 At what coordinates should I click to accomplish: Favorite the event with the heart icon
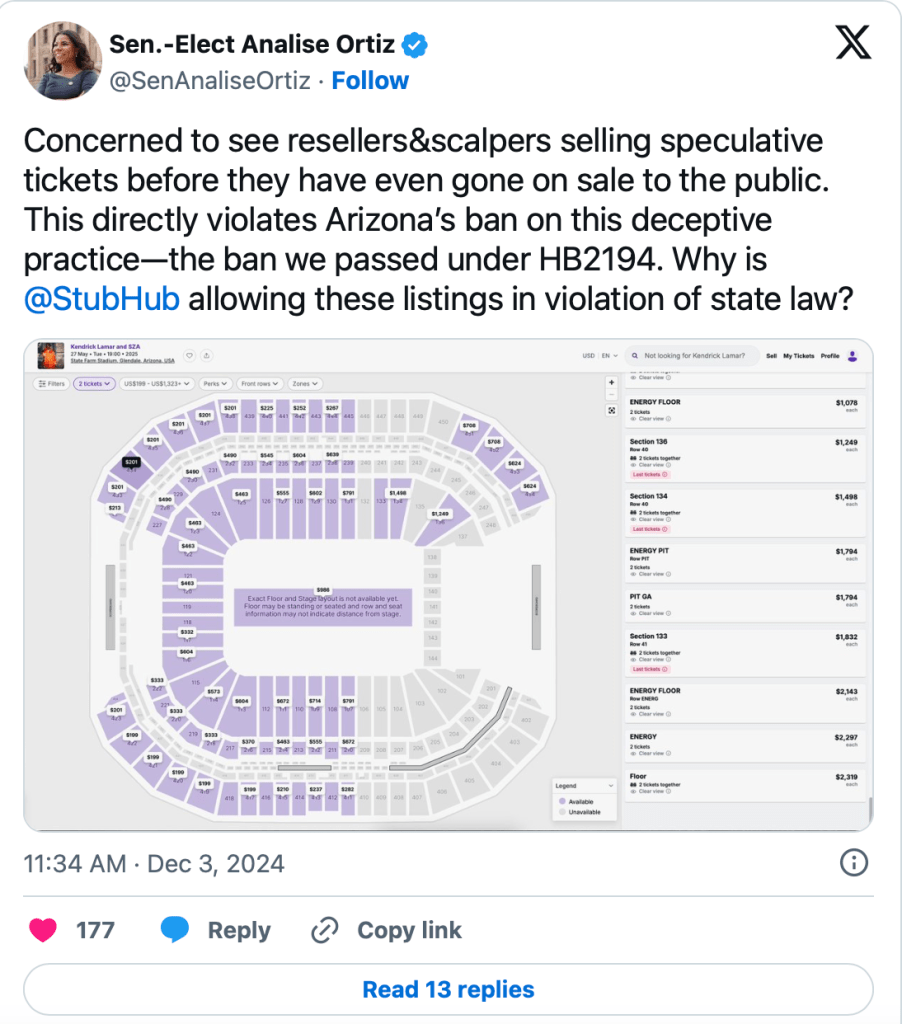click(x=190, y=355)
